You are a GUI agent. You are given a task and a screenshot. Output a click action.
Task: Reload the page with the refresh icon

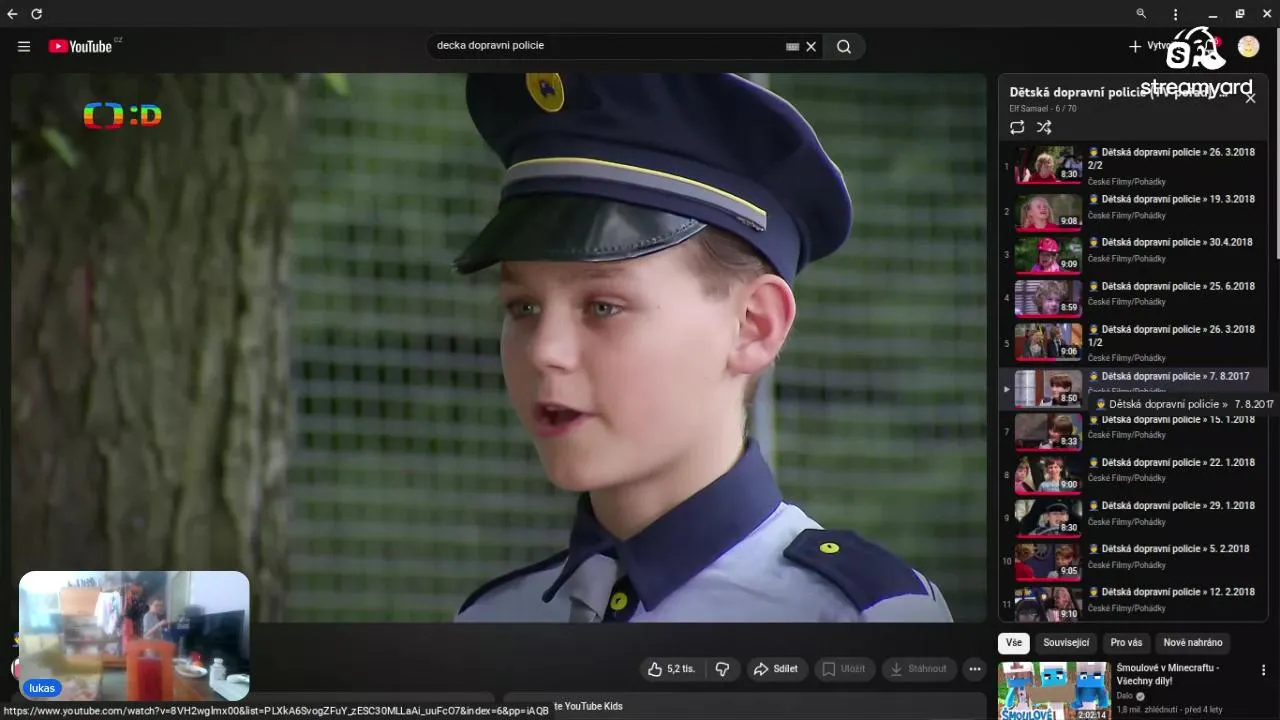pyautogui.click(x=36, y=14)
